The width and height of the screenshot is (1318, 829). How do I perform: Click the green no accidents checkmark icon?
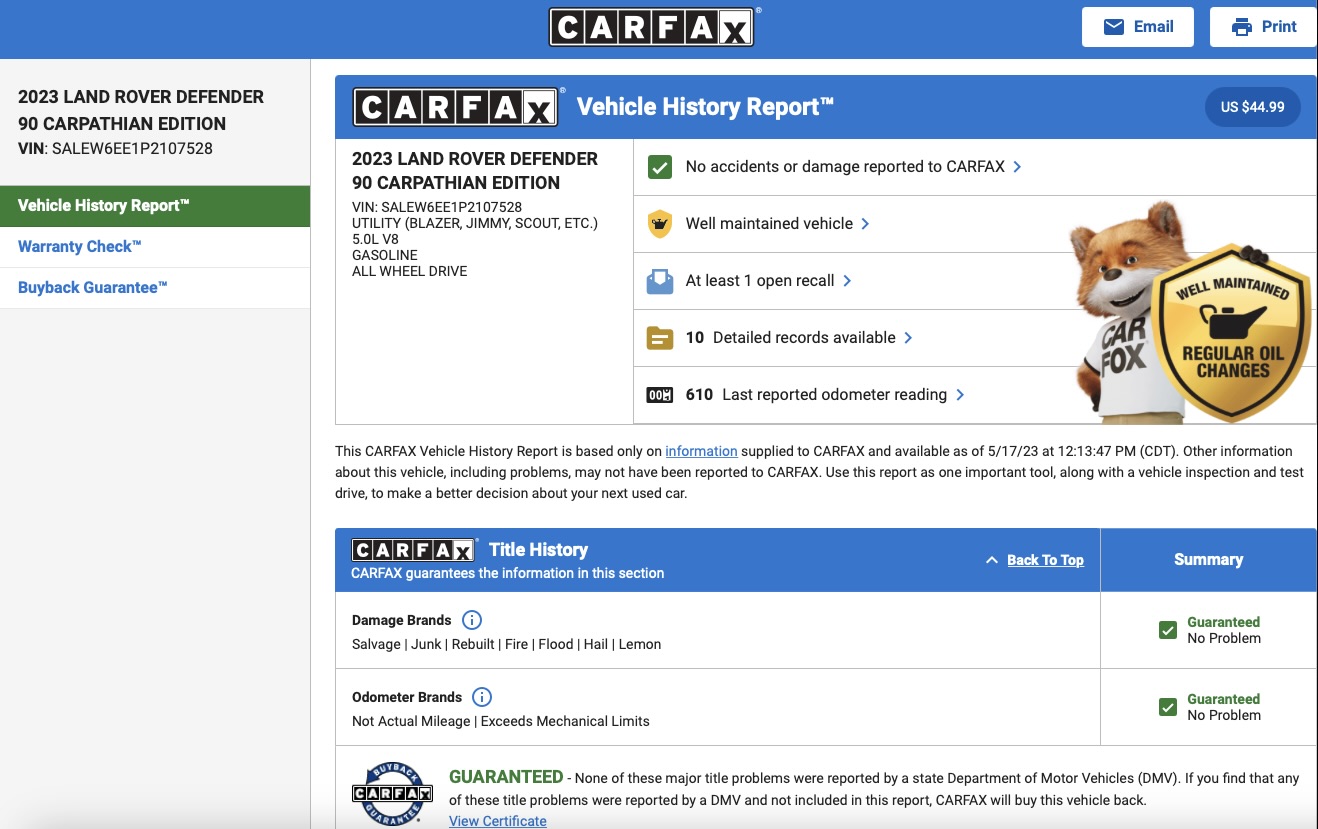coord(659,167)
